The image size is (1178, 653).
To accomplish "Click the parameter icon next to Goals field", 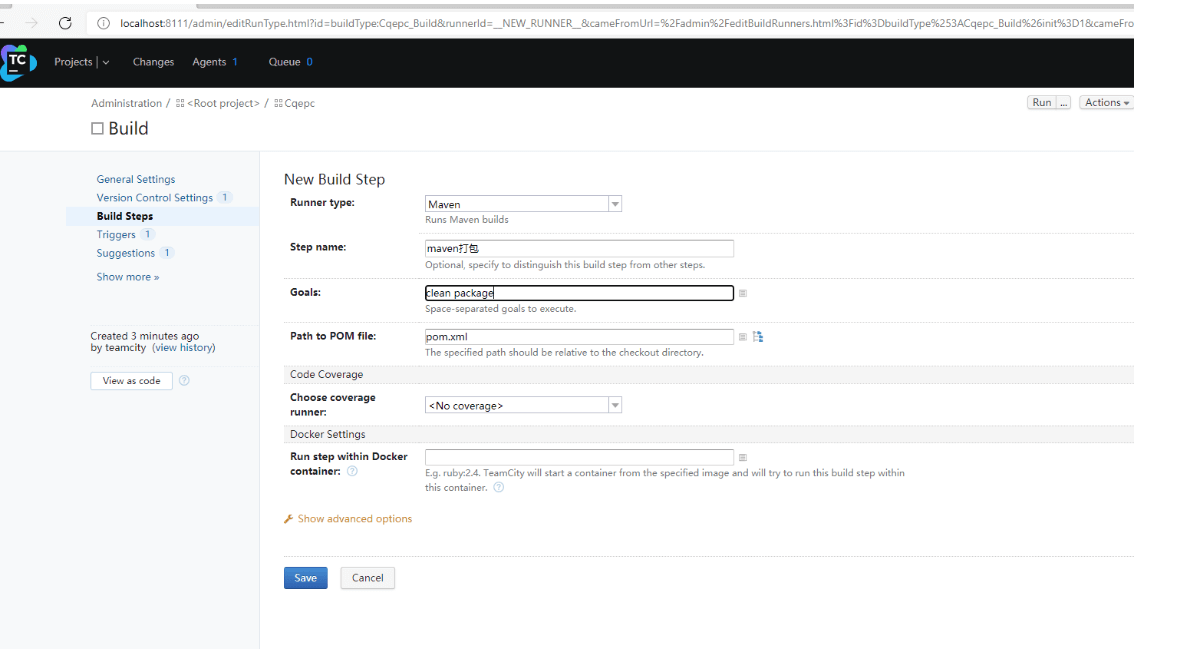I will (743, 294).
